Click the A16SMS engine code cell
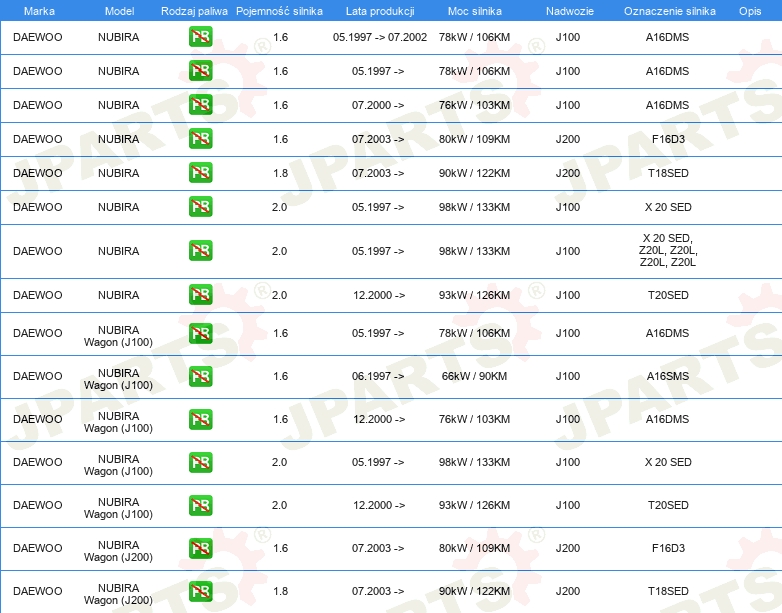The width and height of the screenshot is (782, 613). tap(668, 376)
